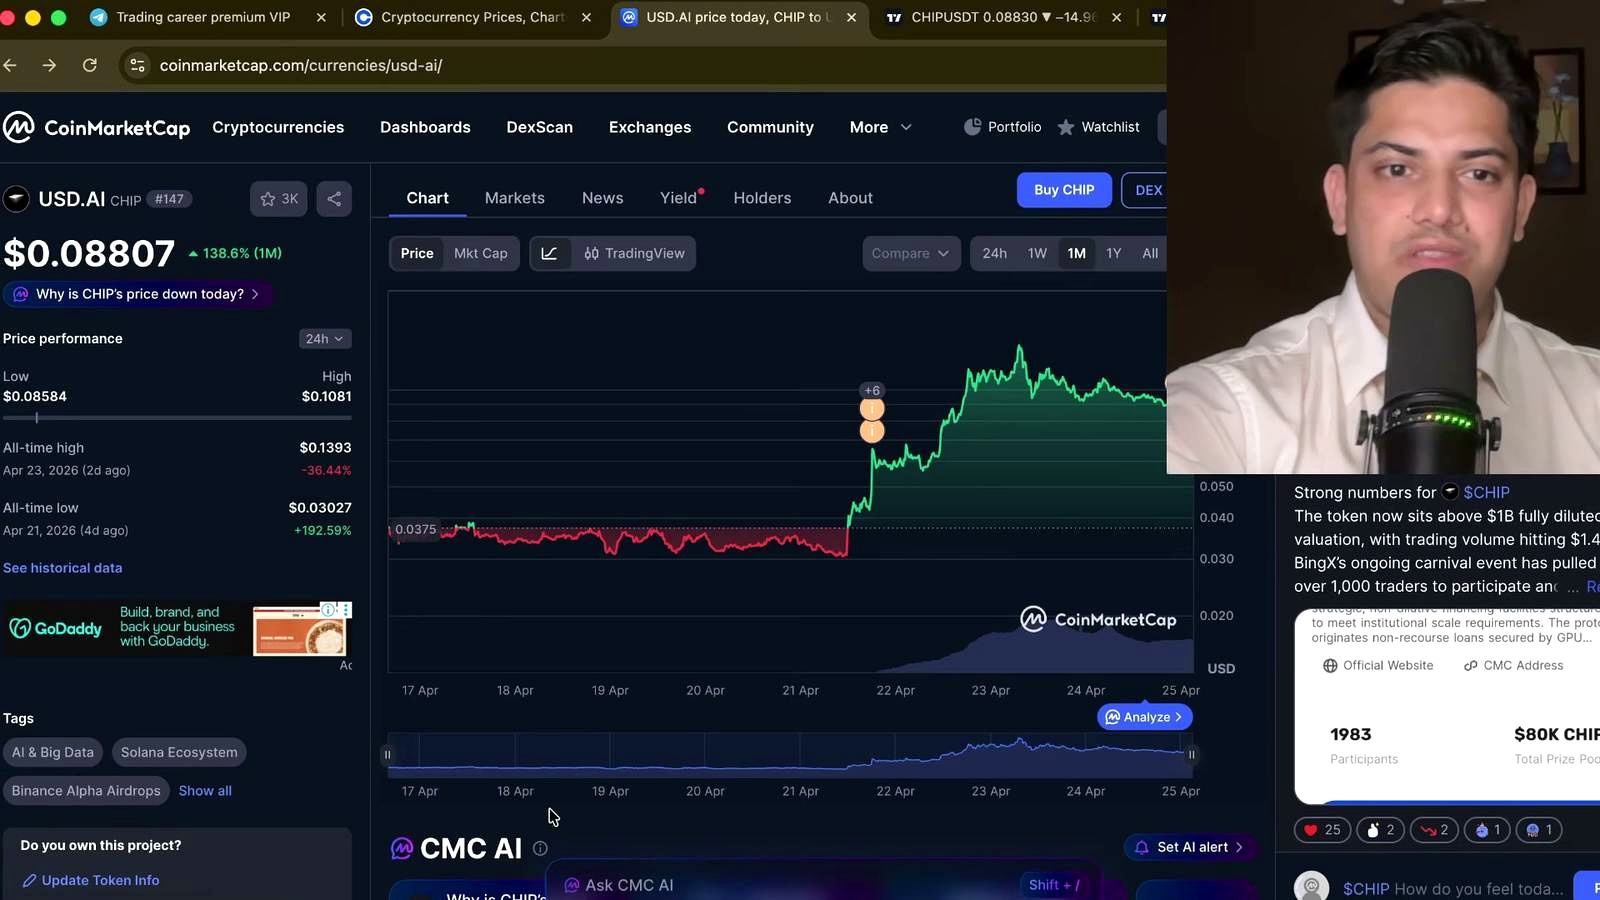Screen dimensions: 1600x900
Task: Click the Set AI alert button
Action: (1190, 847)
